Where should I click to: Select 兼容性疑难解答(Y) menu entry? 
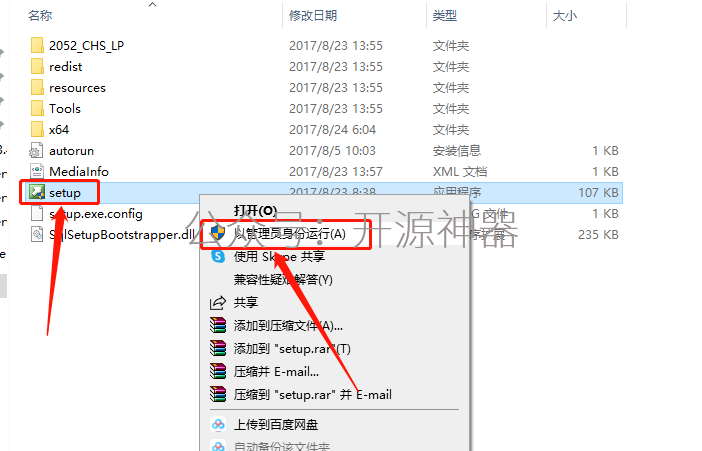click(283, 279)
